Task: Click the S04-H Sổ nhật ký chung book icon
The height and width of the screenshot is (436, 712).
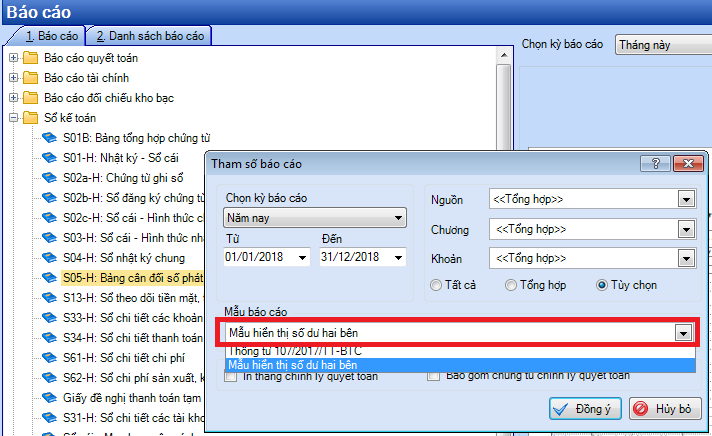Action: tap(50, 257)
